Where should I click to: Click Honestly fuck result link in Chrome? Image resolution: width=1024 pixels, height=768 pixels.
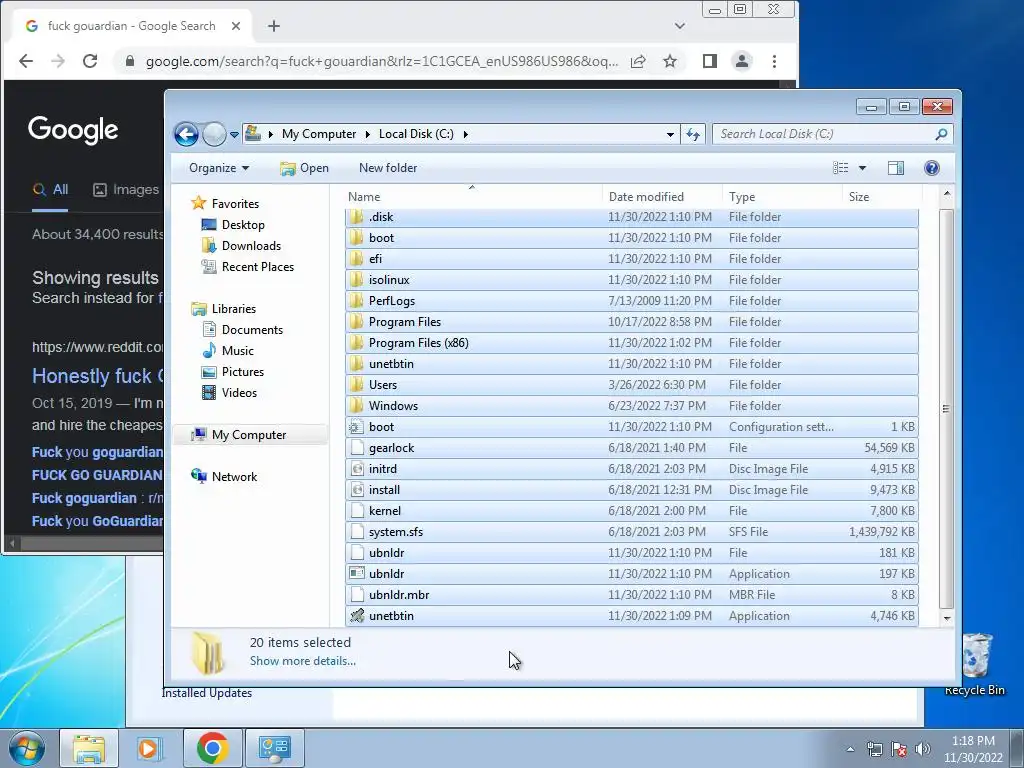pyautogui.click(x=97, y=376)
